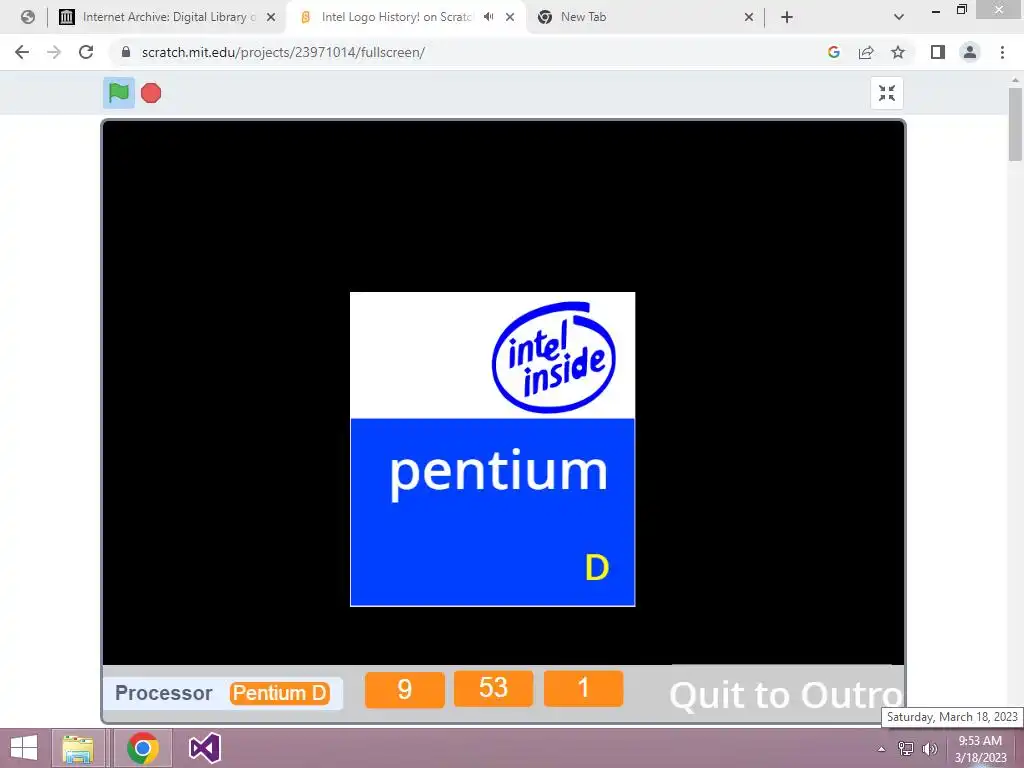Reload the Scratch page
1024x768 pixels.
coord(86,52)
